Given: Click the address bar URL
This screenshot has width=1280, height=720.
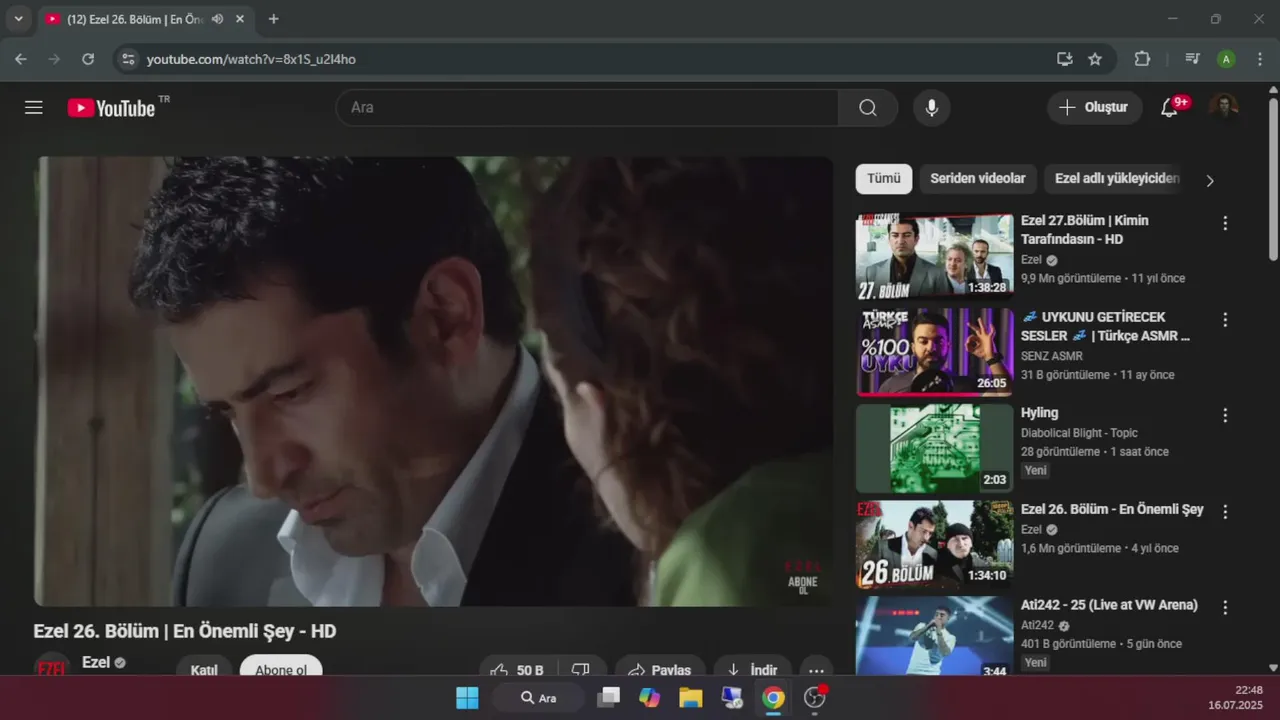Looking at the screenshot, I should tap(251, 59).
